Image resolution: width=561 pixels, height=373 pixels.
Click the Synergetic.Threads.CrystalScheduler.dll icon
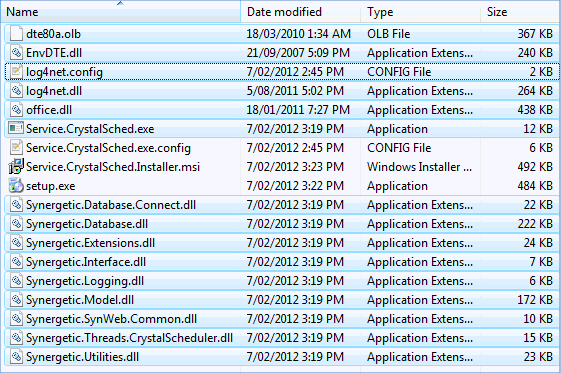coord(16,338)
